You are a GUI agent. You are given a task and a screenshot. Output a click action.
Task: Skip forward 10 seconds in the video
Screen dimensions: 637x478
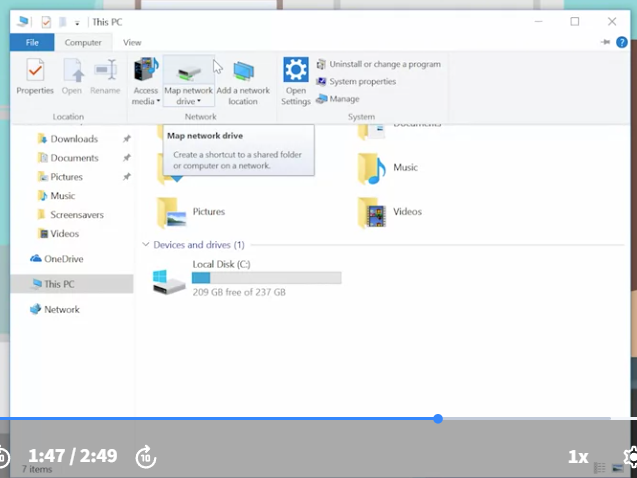tap(146, 457)
